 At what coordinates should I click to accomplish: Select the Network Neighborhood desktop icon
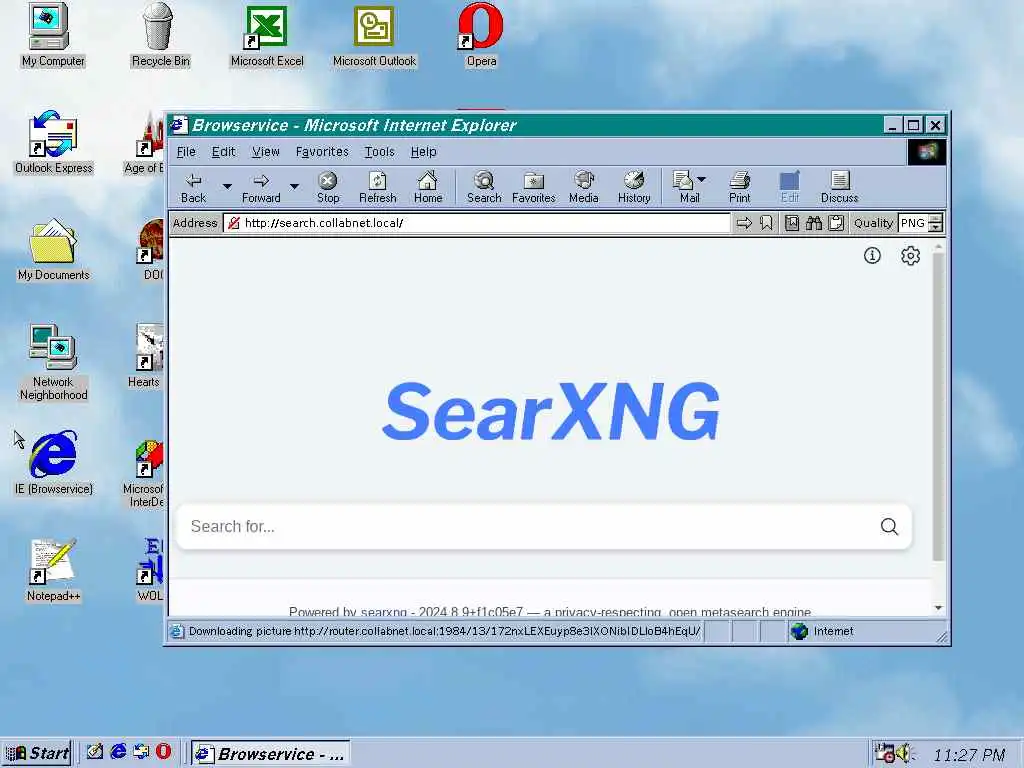pos(54,362)
